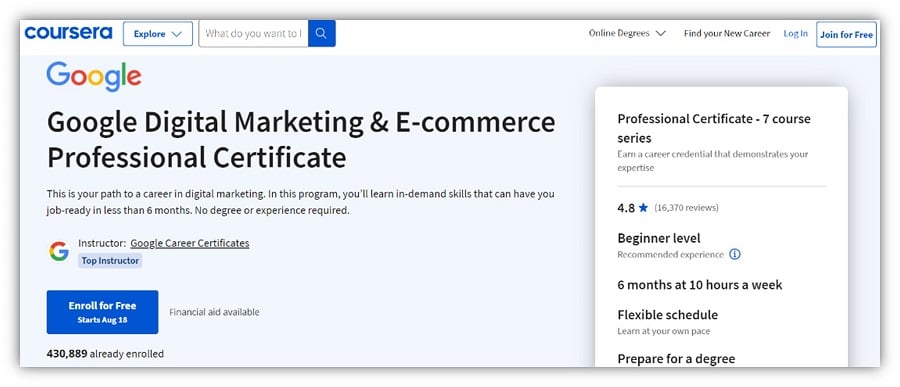
Task: Click the Log In link
Action: [796, 33]
